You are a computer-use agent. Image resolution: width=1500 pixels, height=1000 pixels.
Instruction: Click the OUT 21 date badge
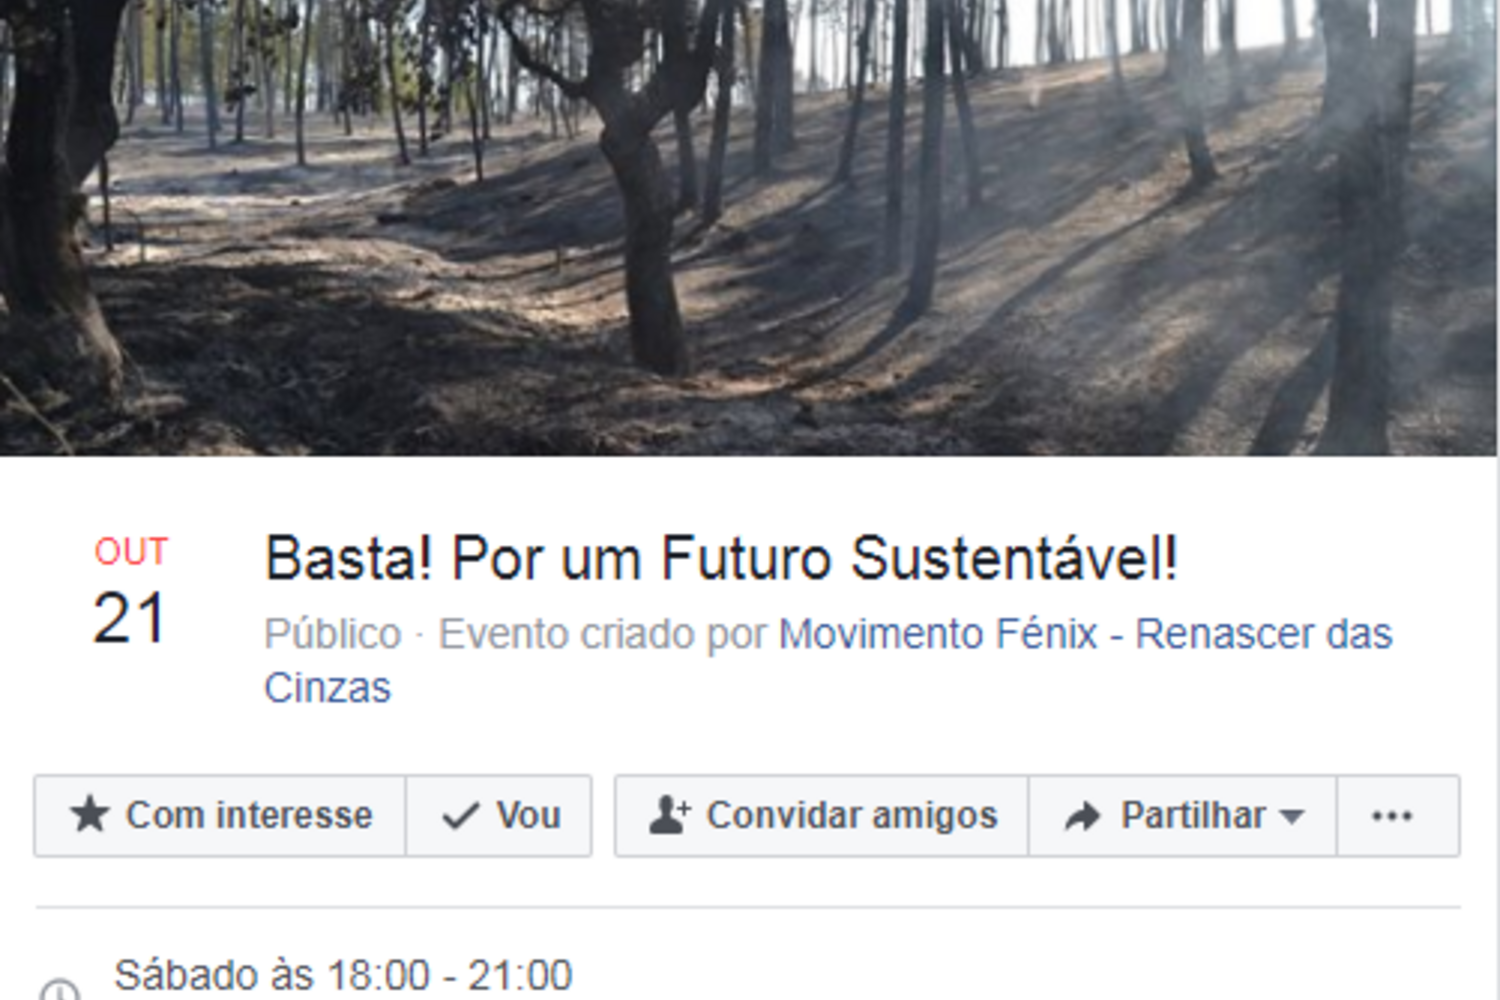(130, 592)
